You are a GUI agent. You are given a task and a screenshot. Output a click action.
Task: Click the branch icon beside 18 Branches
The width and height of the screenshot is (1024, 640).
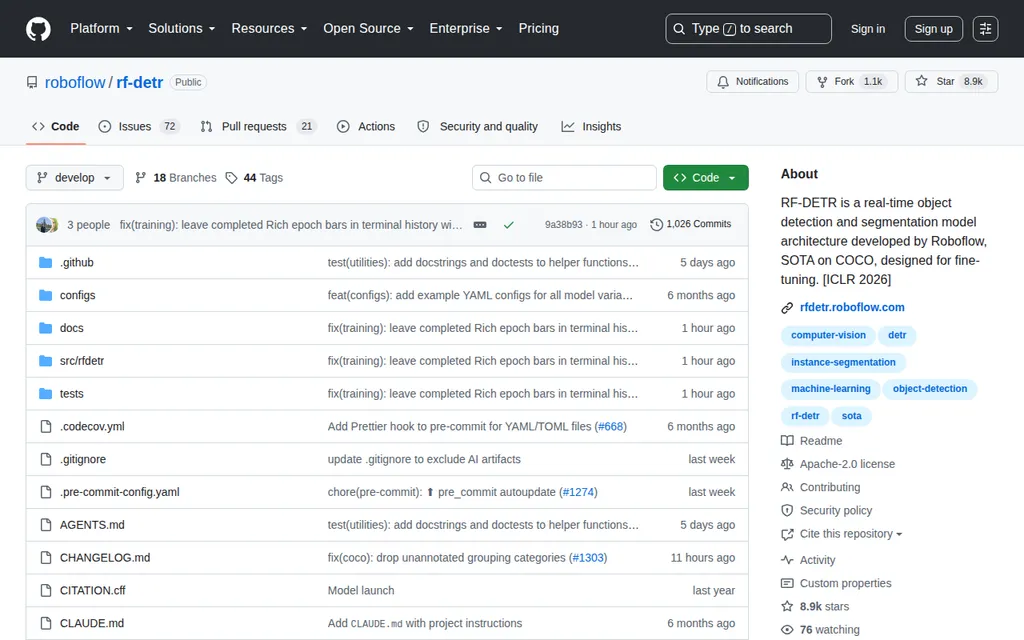(x=140, y=178)
